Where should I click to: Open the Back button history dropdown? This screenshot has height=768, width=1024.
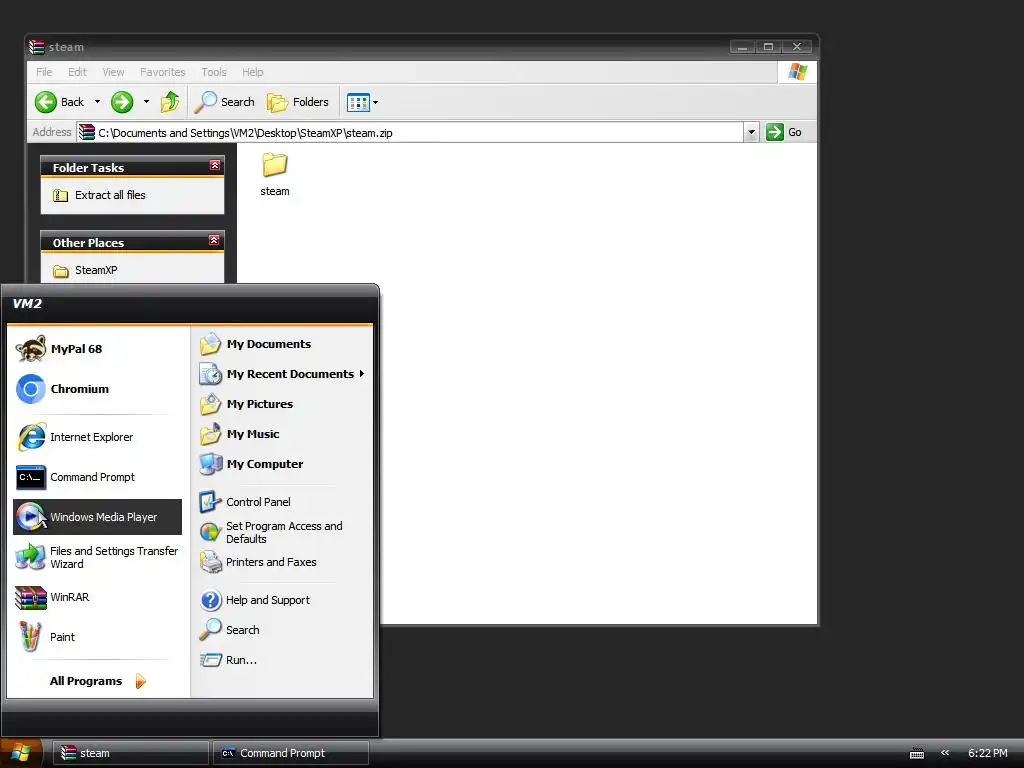[x=97, y=102]
